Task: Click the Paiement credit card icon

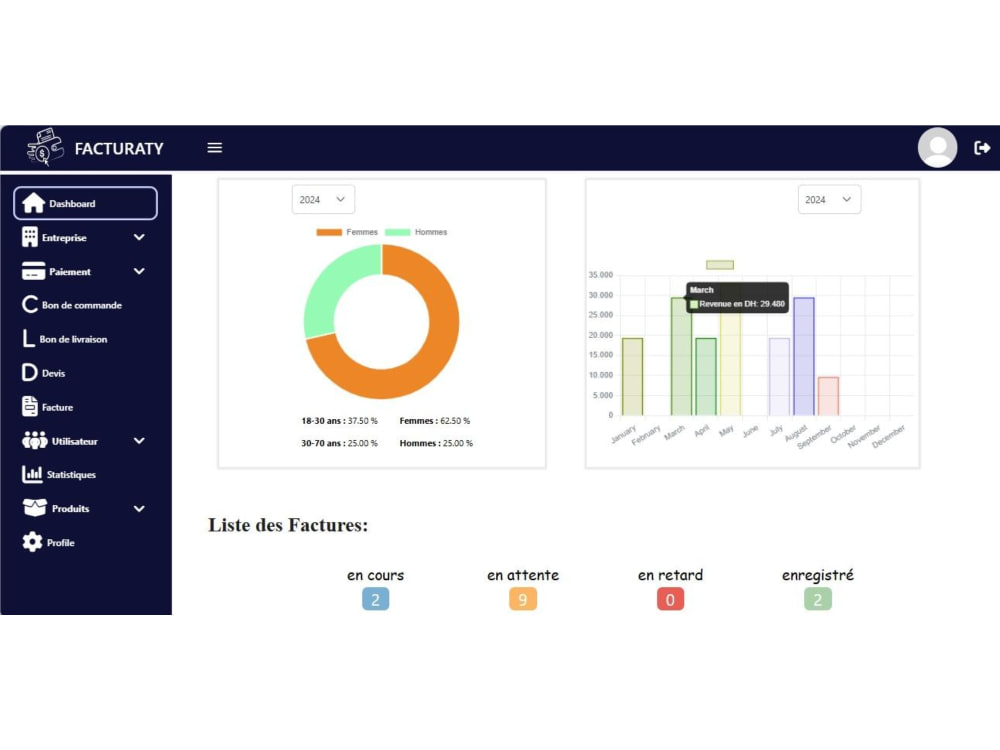Action: point(33,271)
